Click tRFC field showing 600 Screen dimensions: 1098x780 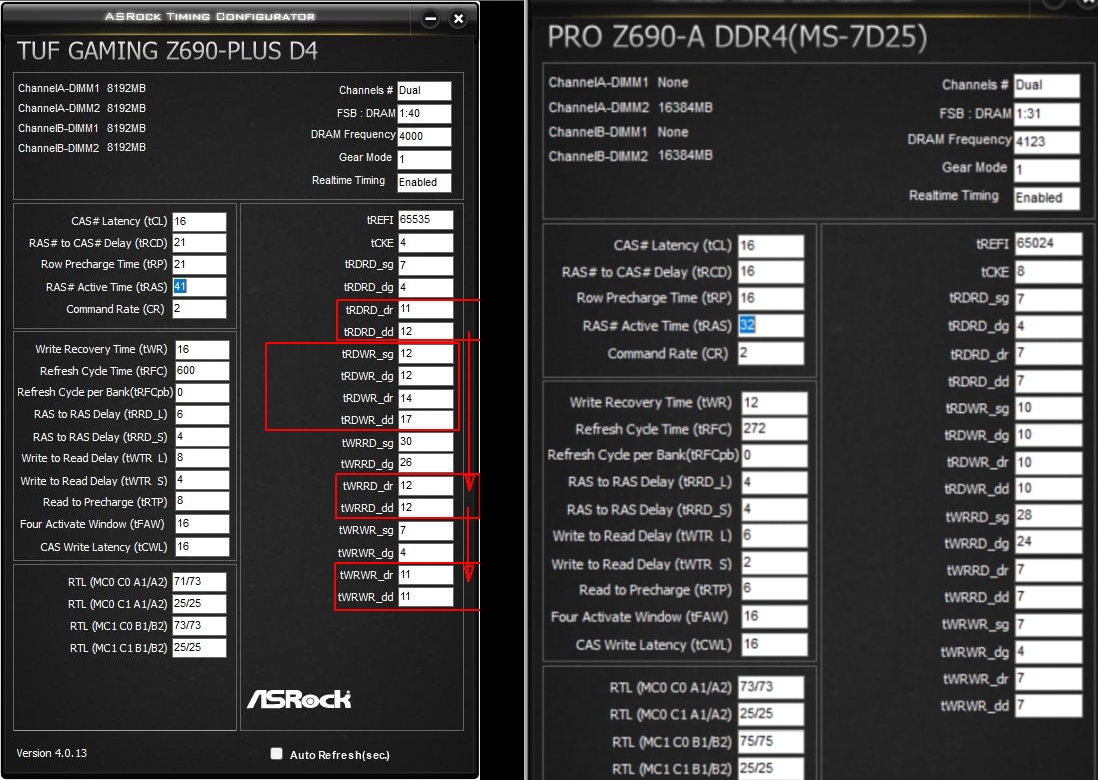pyautogui.click(x=202, y=370)
